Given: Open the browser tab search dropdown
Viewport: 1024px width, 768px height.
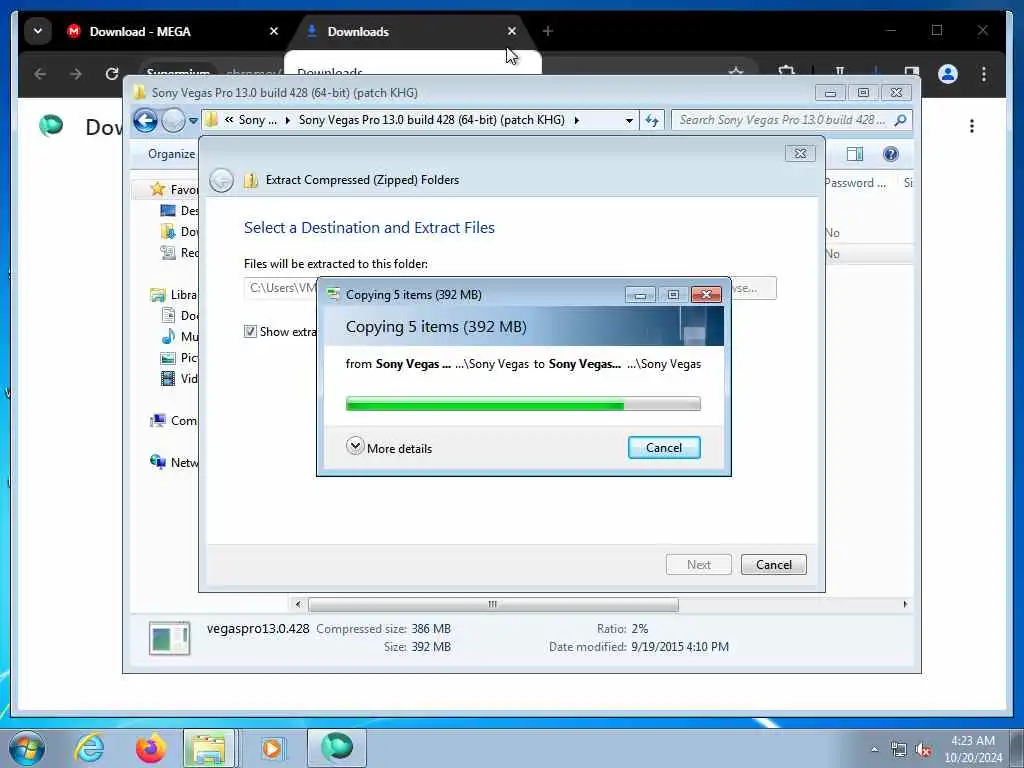Looking at the screenshot, I should click(38, 31).
